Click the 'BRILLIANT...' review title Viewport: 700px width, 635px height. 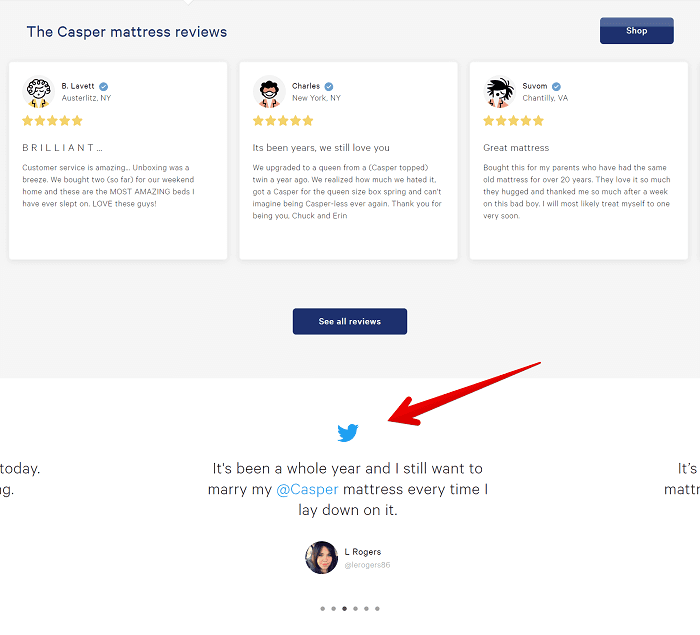(x=62, y=148)
